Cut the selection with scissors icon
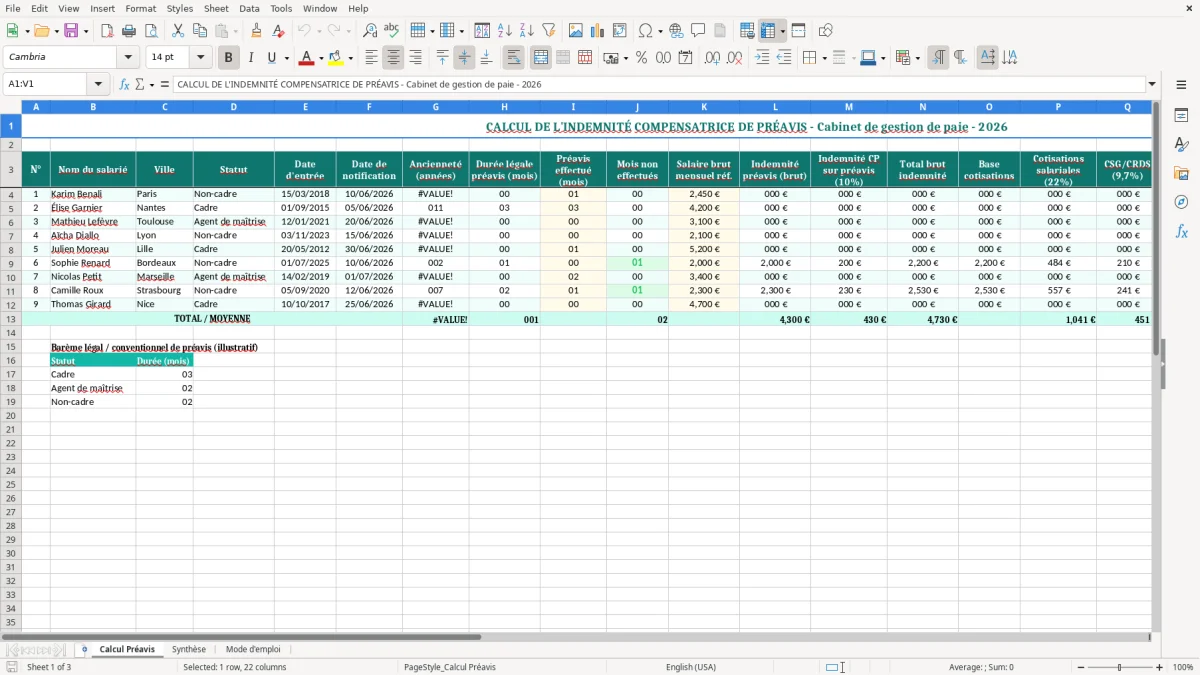This screenshot has height=675, width=1200. (178, 31)
